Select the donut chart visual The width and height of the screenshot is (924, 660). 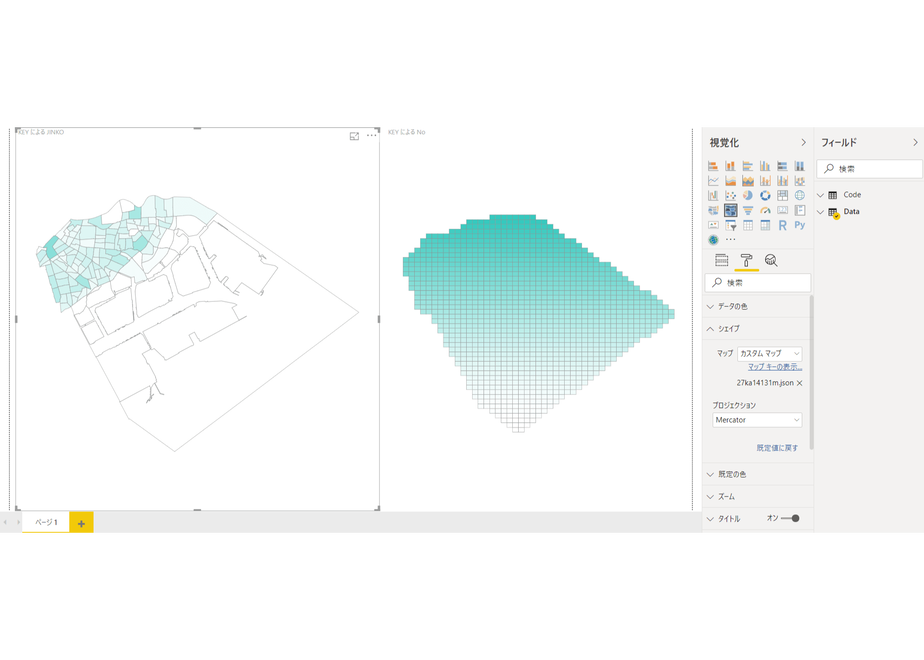tap(765, 195)
